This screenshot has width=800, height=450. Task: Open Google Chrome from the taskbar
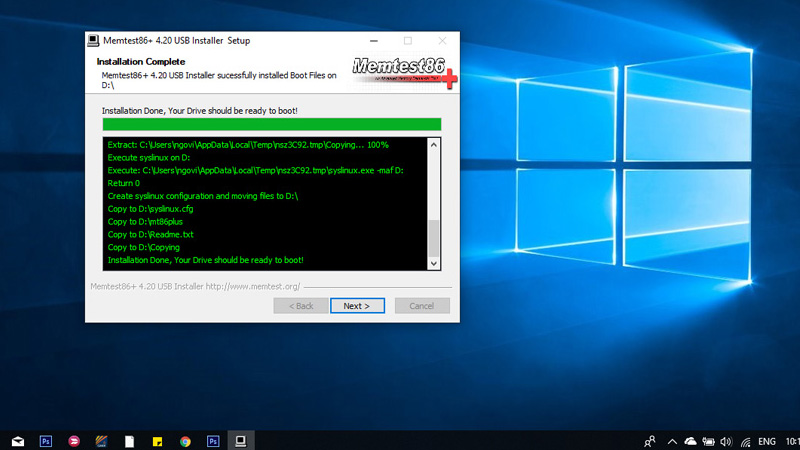coord(185,441)
